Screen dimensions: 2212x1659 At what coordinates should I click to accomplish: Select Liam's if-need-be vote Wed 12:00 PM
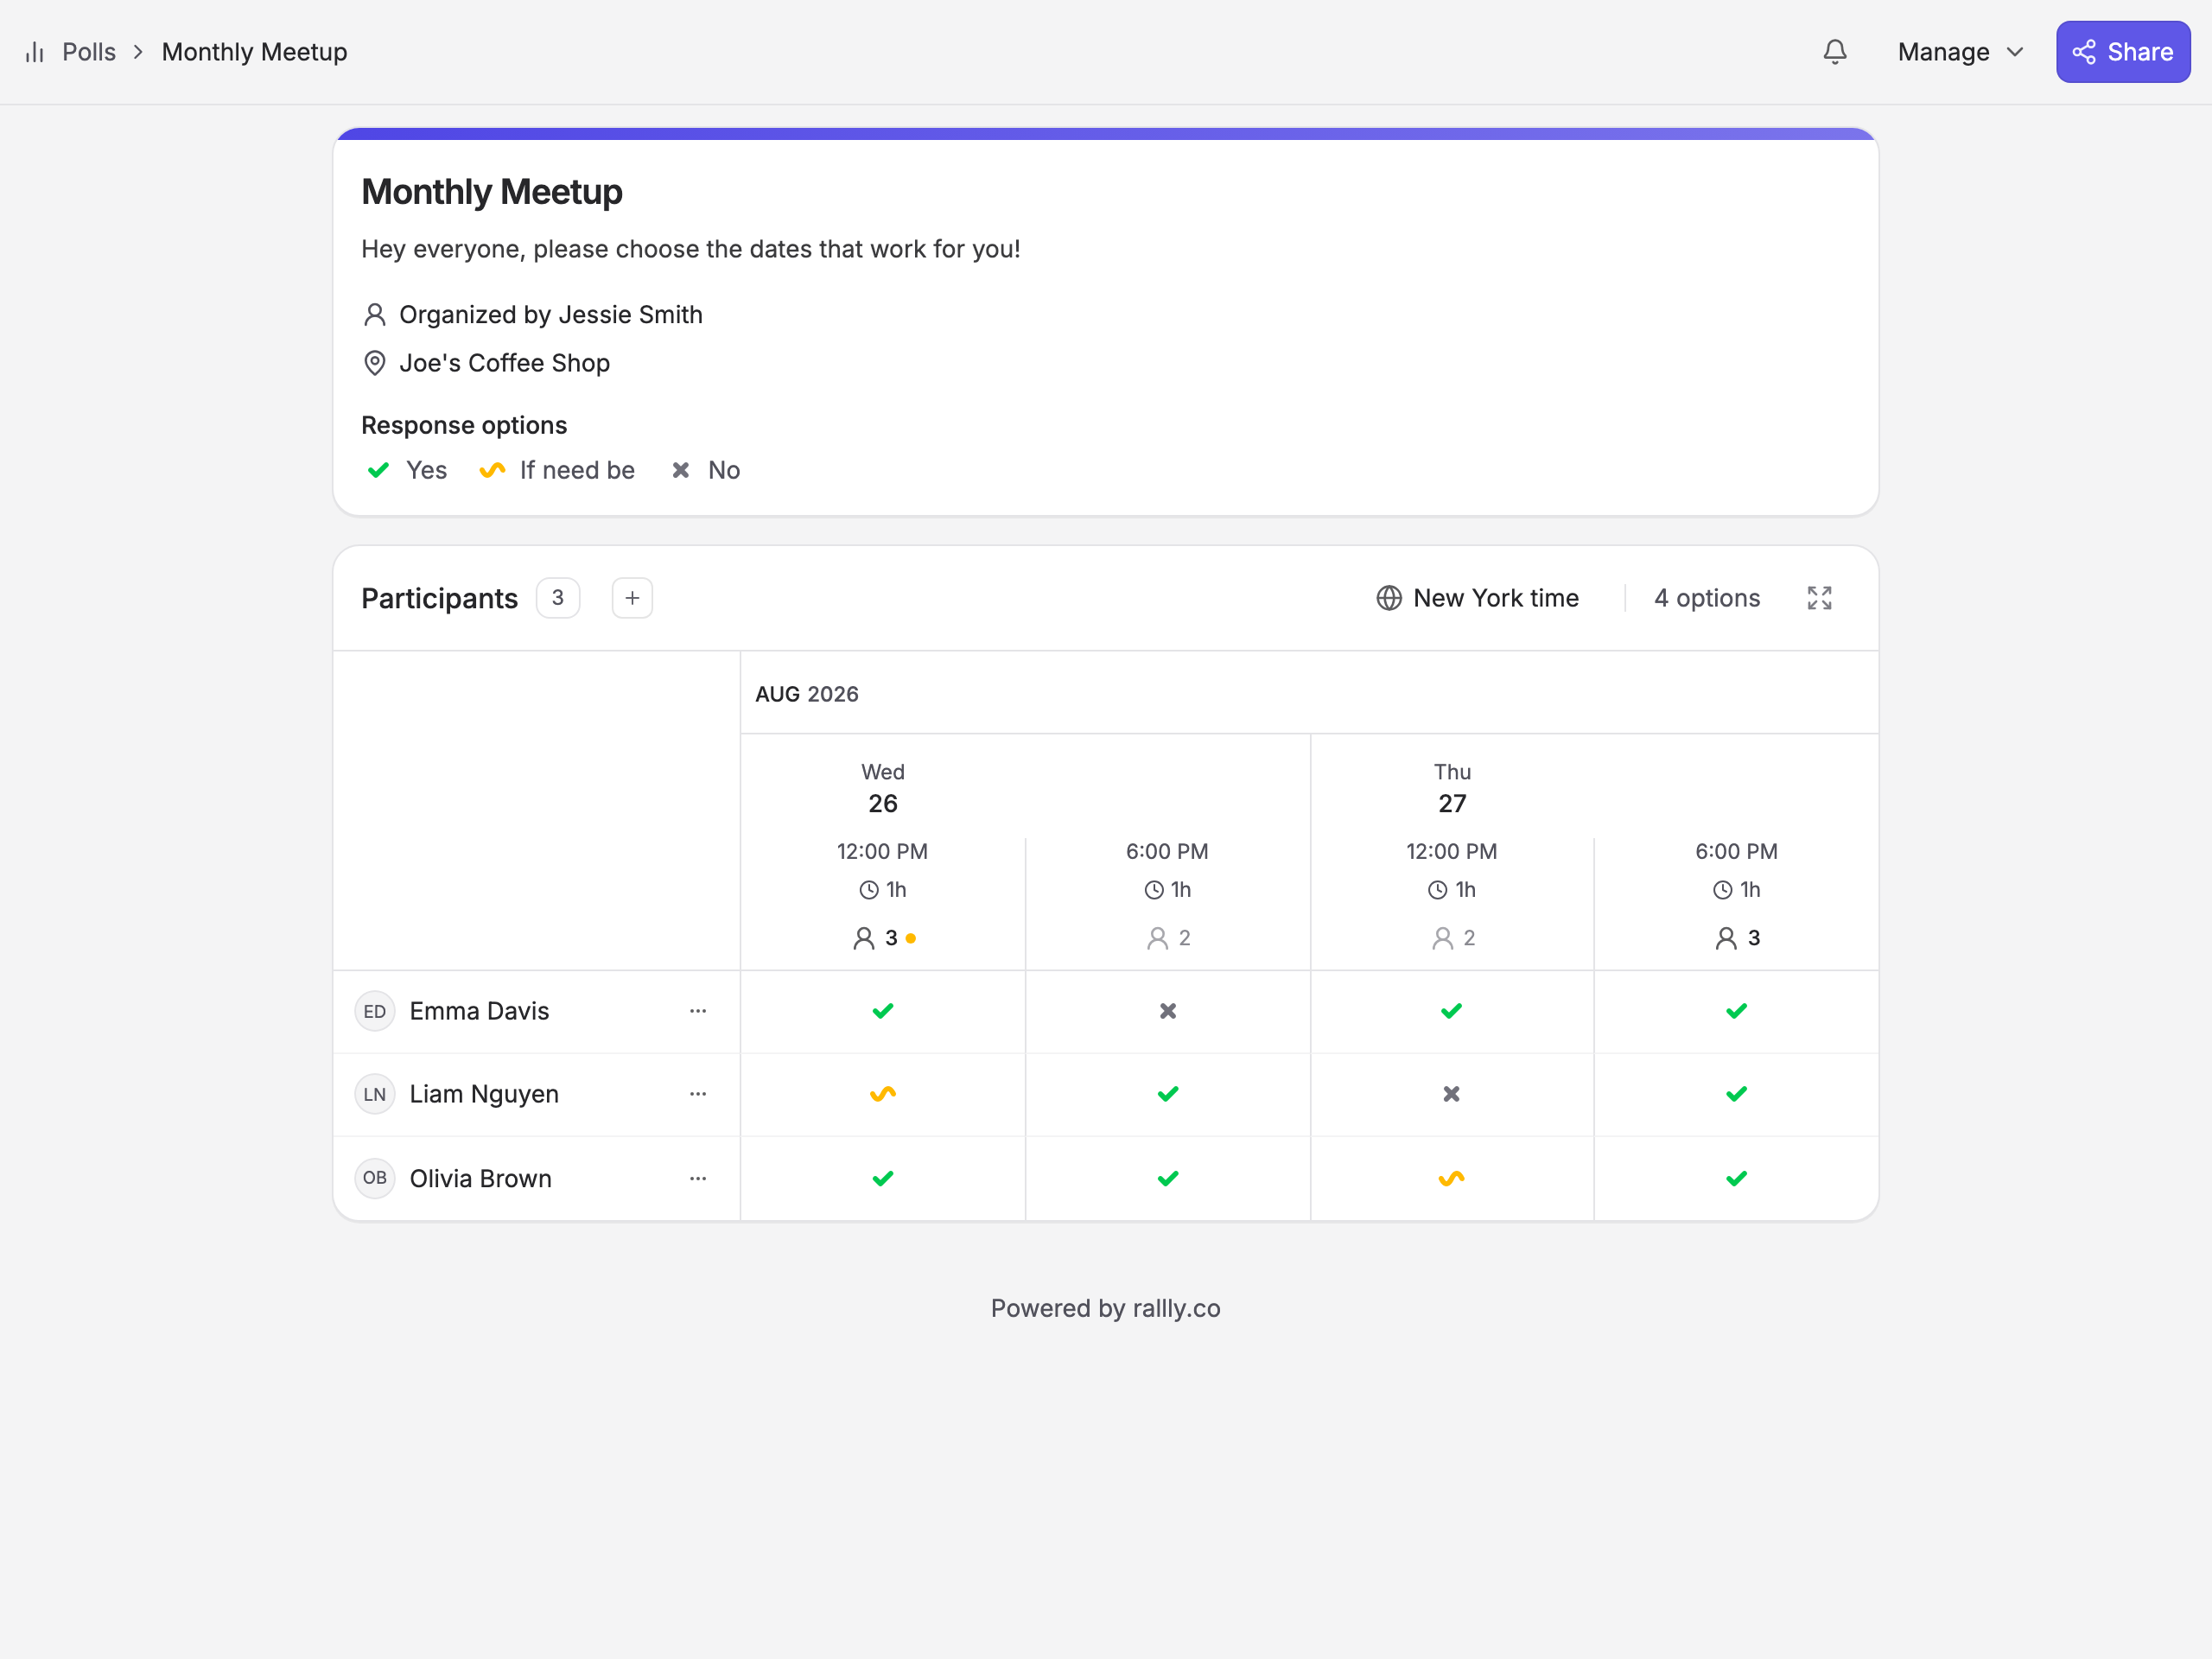[882, 1094]
